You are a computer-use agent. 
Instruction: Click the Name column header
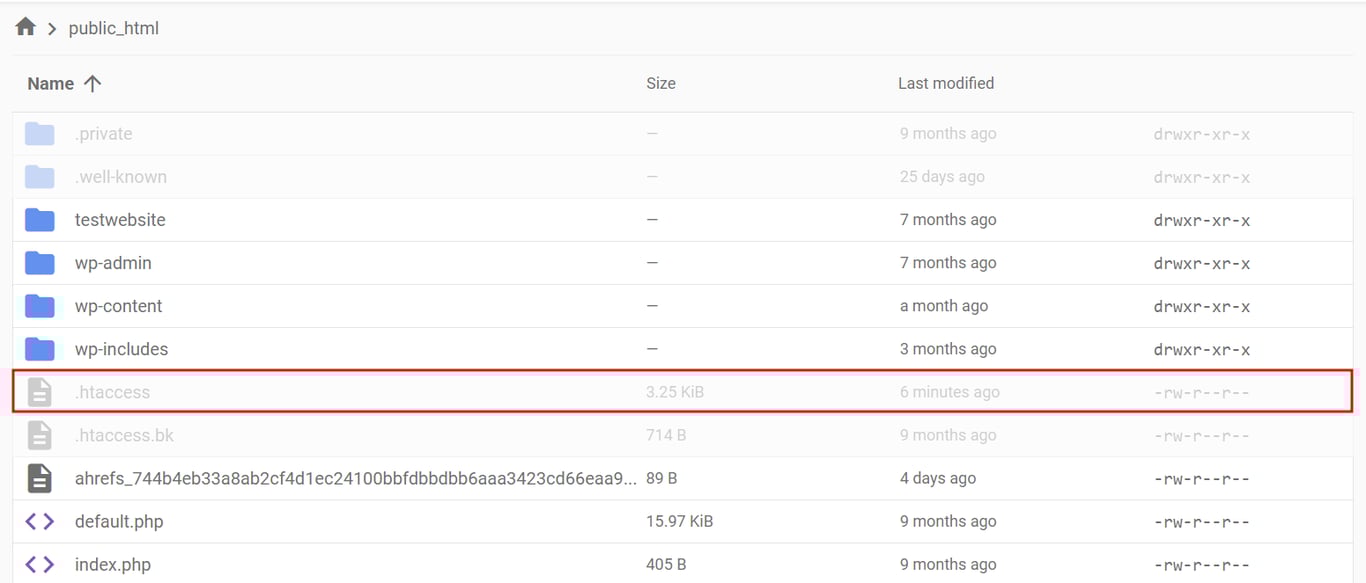50,83
